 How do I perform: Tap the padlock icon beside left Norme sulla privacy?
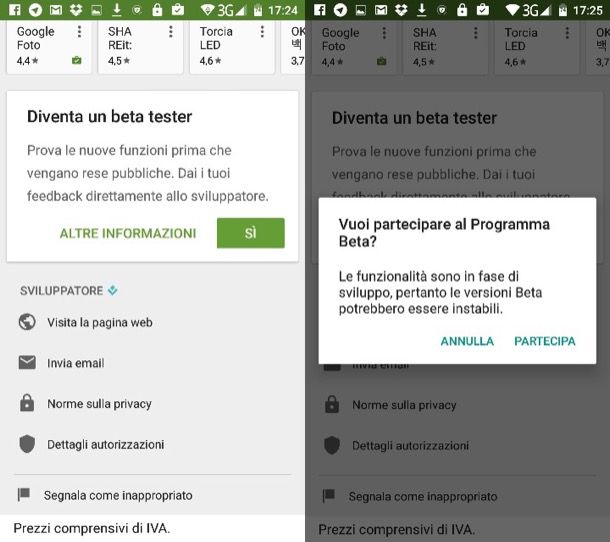[x=27, y=403]
